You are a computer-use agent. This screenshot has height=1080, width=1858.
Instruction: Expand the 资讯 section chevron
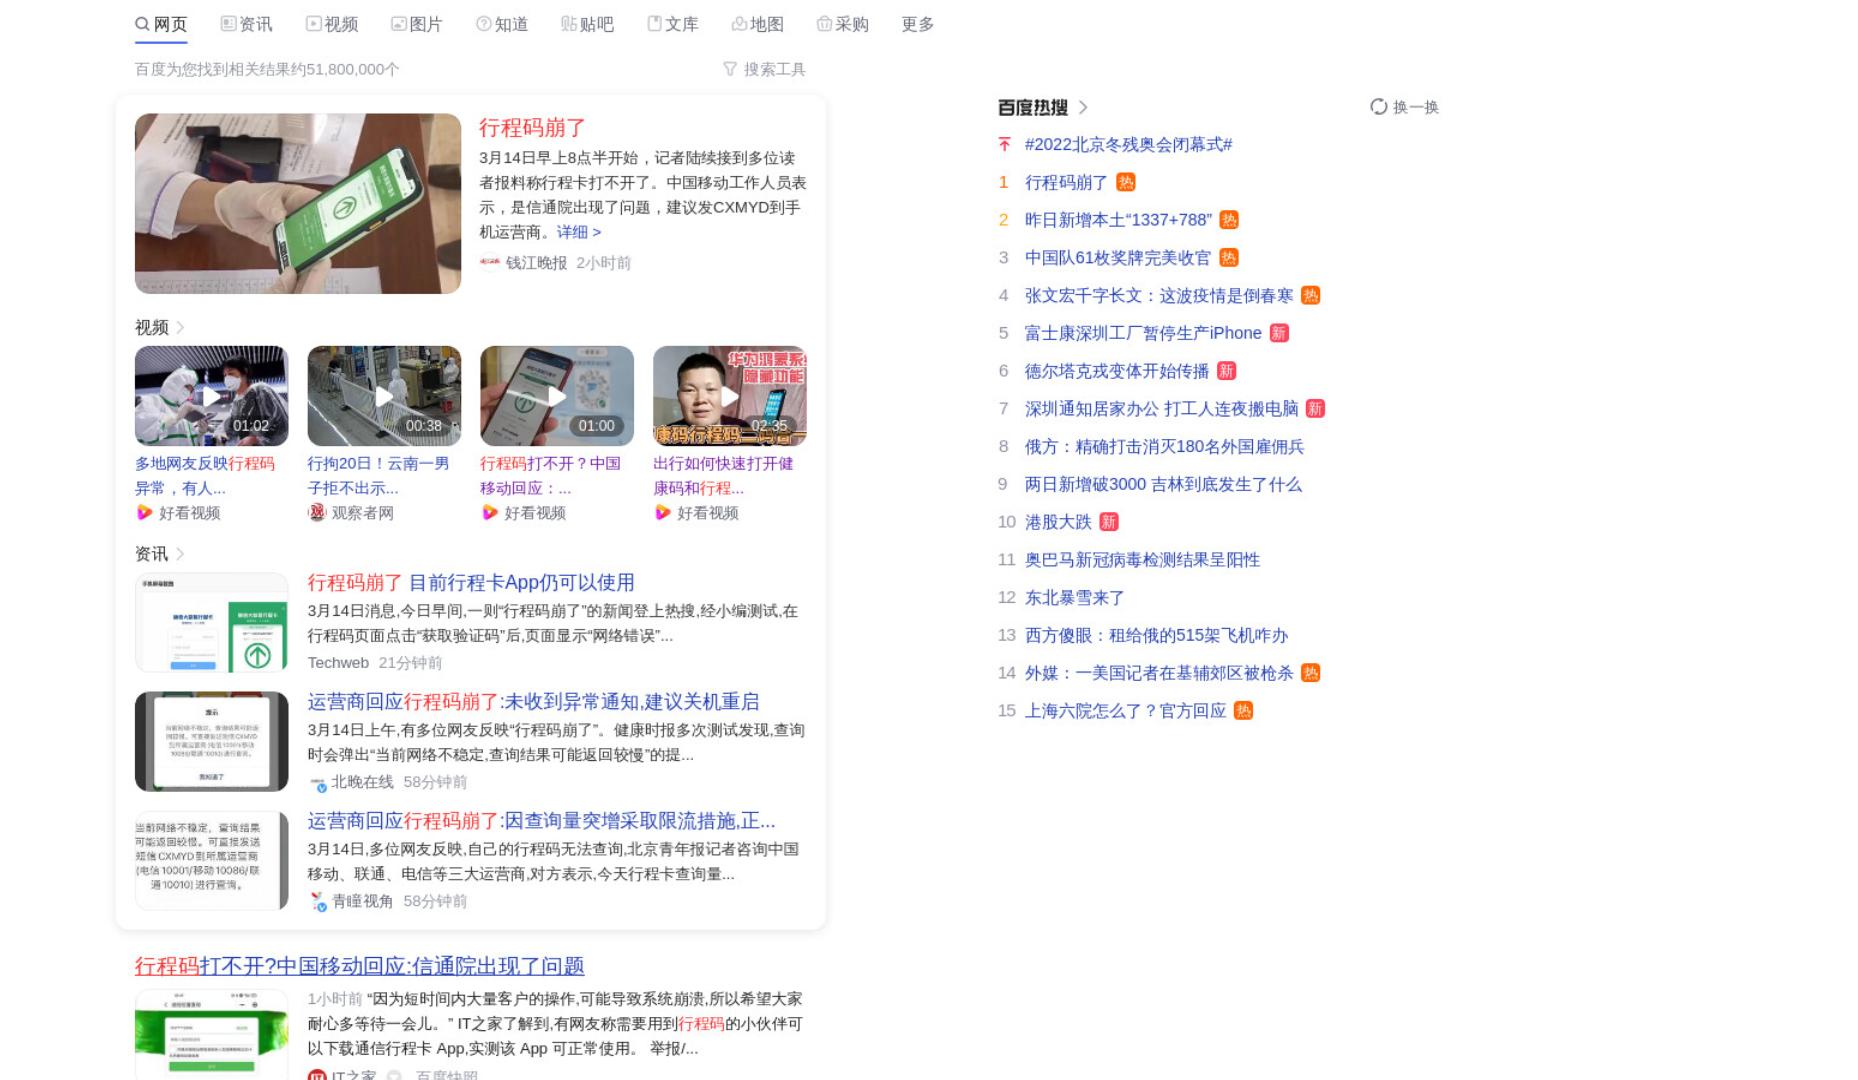click(x=181, y=553)
